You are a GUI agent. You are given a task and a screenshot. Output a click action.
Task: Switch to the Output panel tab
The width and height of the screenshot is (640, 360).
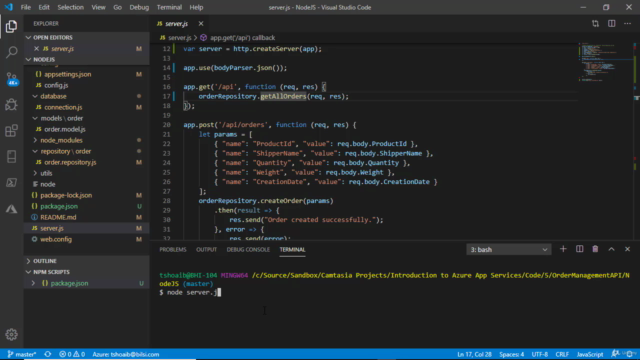207,249
